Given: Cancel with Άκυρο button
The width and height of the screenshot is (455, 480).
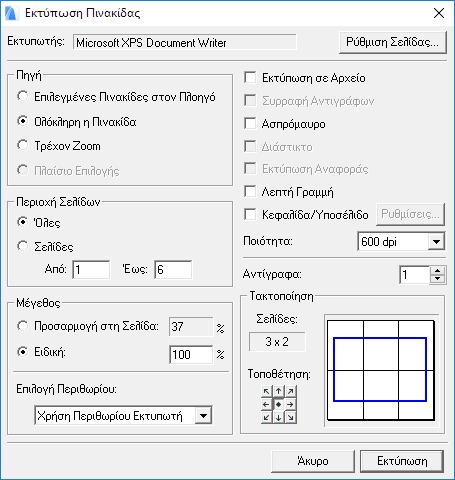Looking at the screenshot, I should tap(313, 461).
